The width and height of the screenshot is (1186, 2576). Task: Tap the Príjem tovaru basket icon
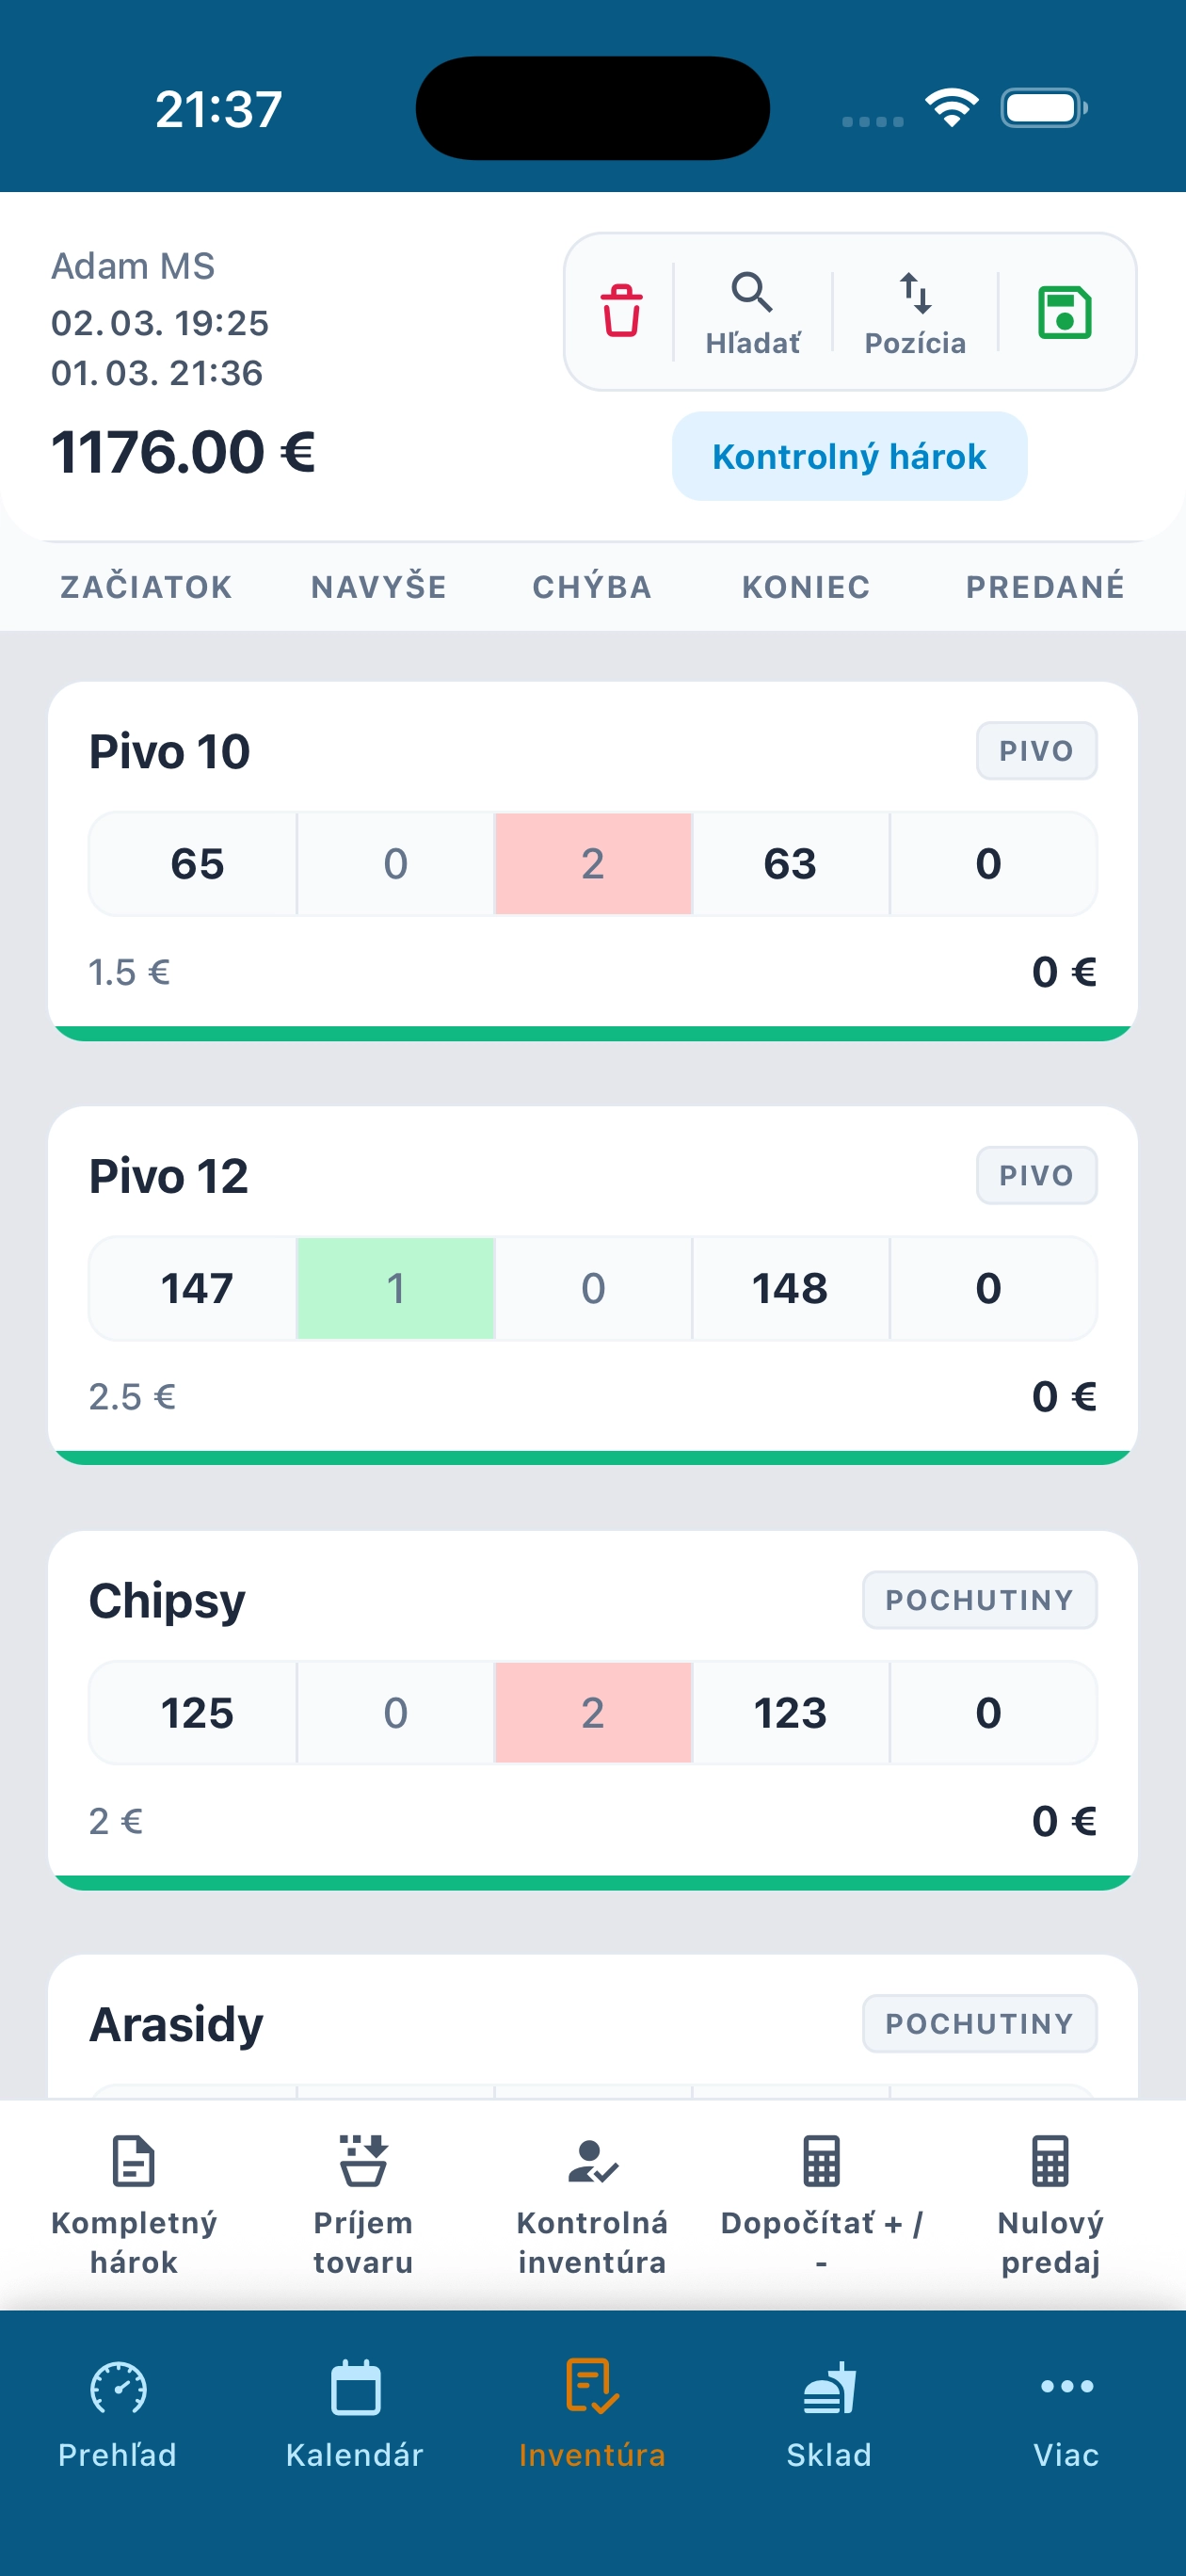[x=362, y=2161]
